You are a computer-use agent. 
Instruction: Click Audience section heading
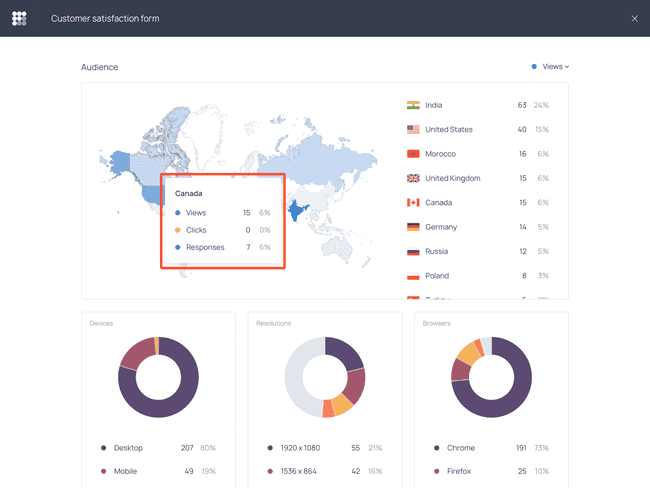click(x=99, y=67)
